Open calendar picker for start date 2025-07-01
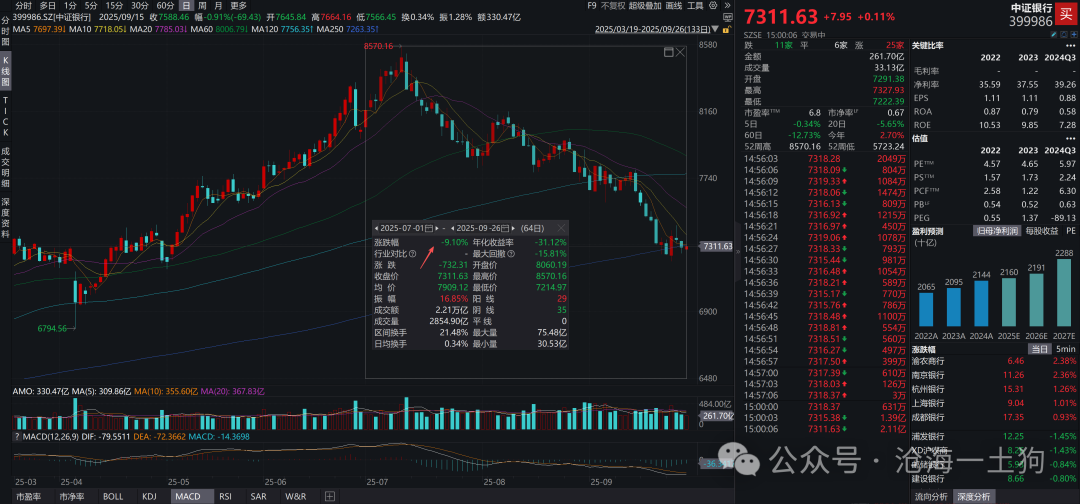 [428, 228]
